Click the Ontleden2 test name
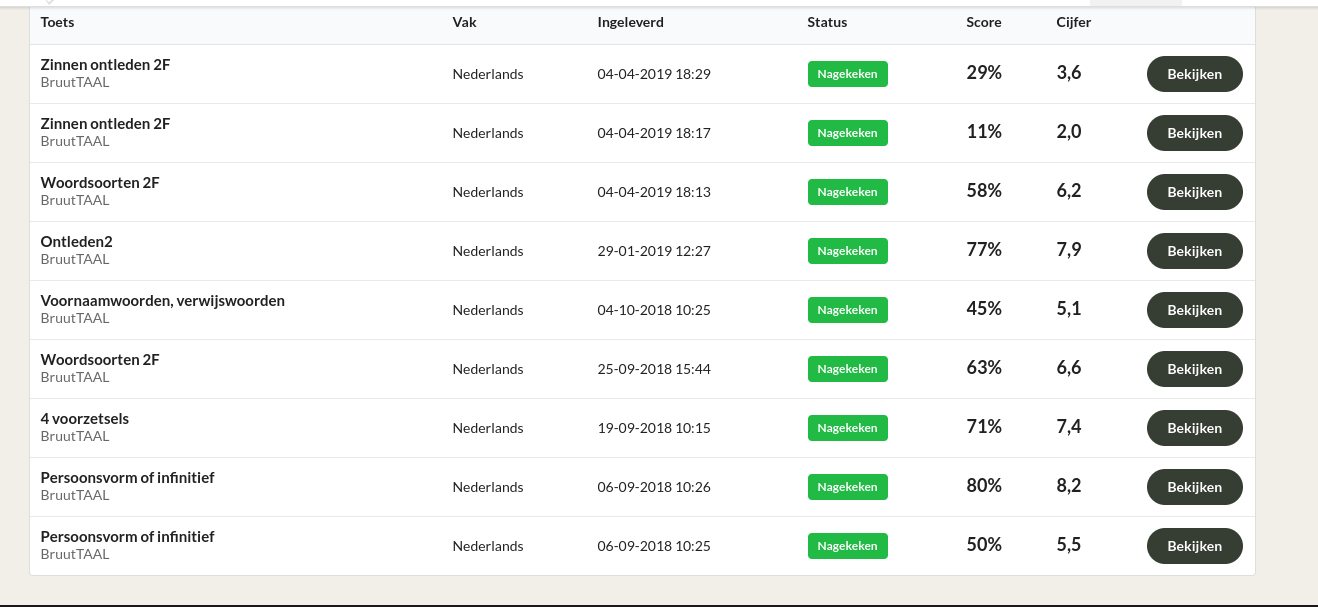This screenshot has width=1318, height=607. tap(76, 241)
